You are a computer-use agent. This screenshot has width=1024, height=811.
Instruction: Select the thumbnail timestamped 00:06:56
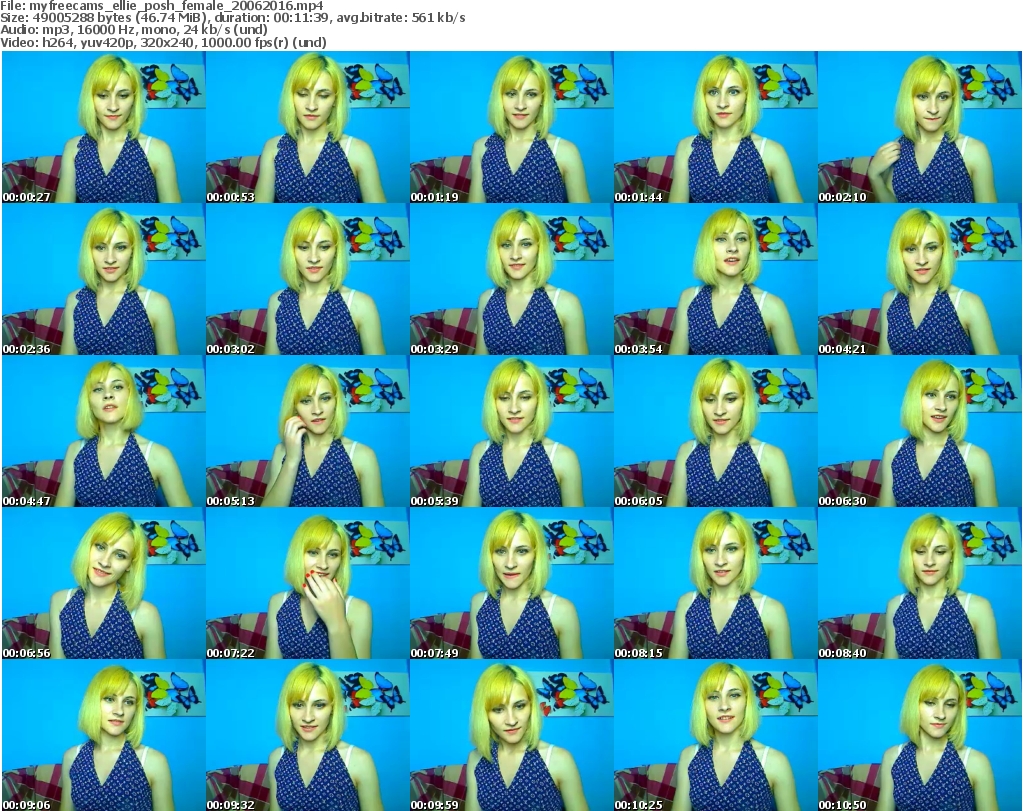103,583
